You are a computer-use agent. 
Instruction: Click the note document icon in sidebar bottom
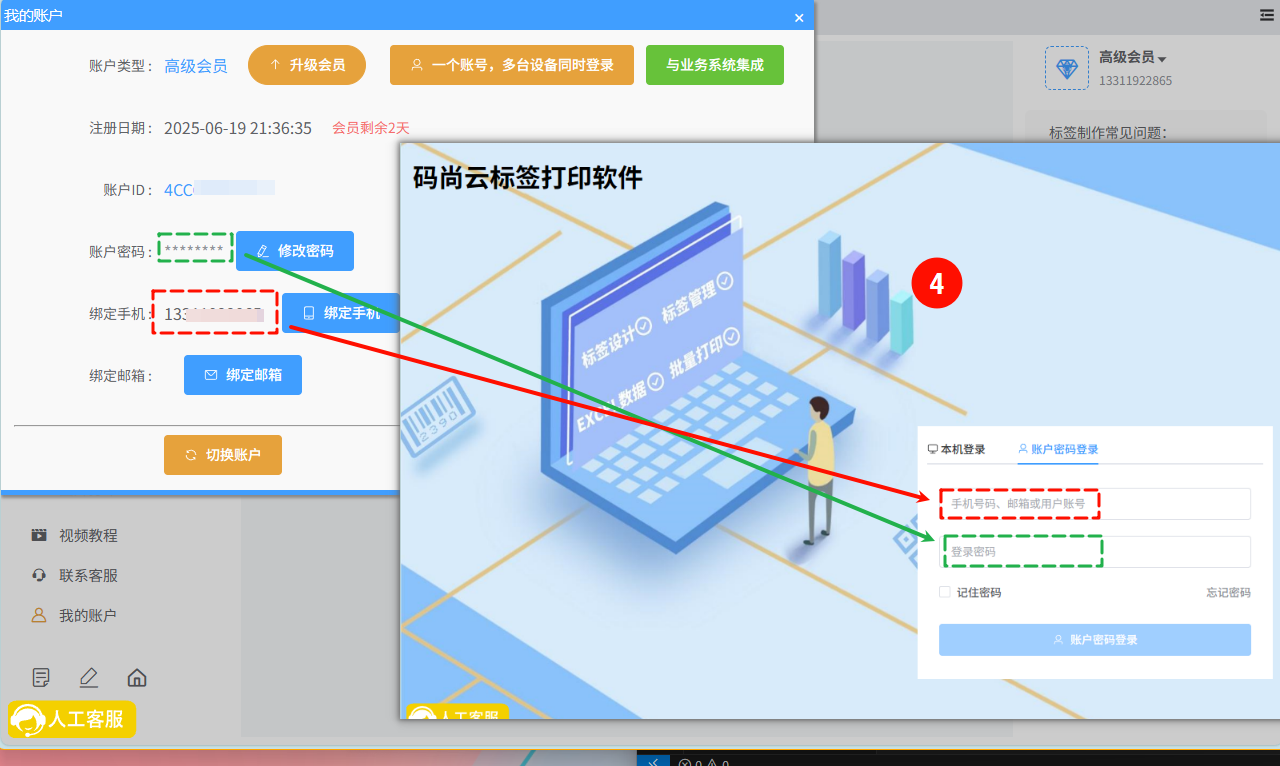(x=41, y=678)
